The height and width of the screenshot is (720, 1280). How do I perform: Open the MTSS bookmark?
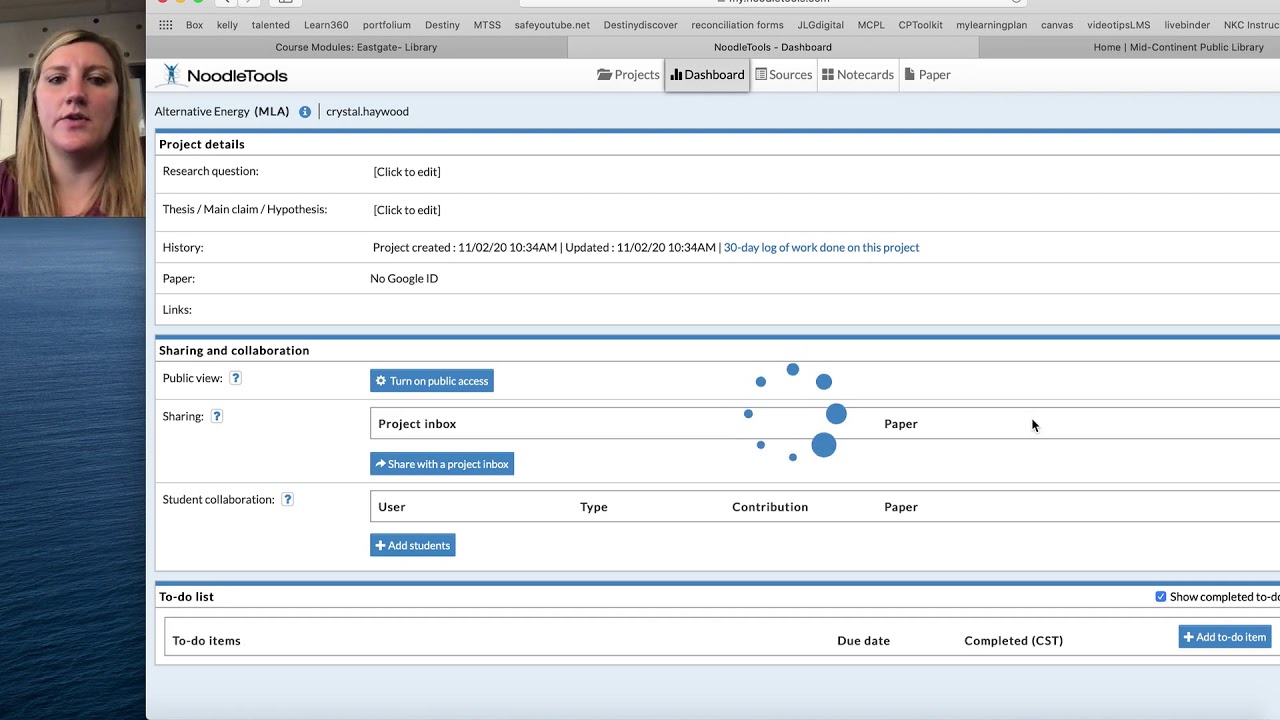click(x=487, y=25)
